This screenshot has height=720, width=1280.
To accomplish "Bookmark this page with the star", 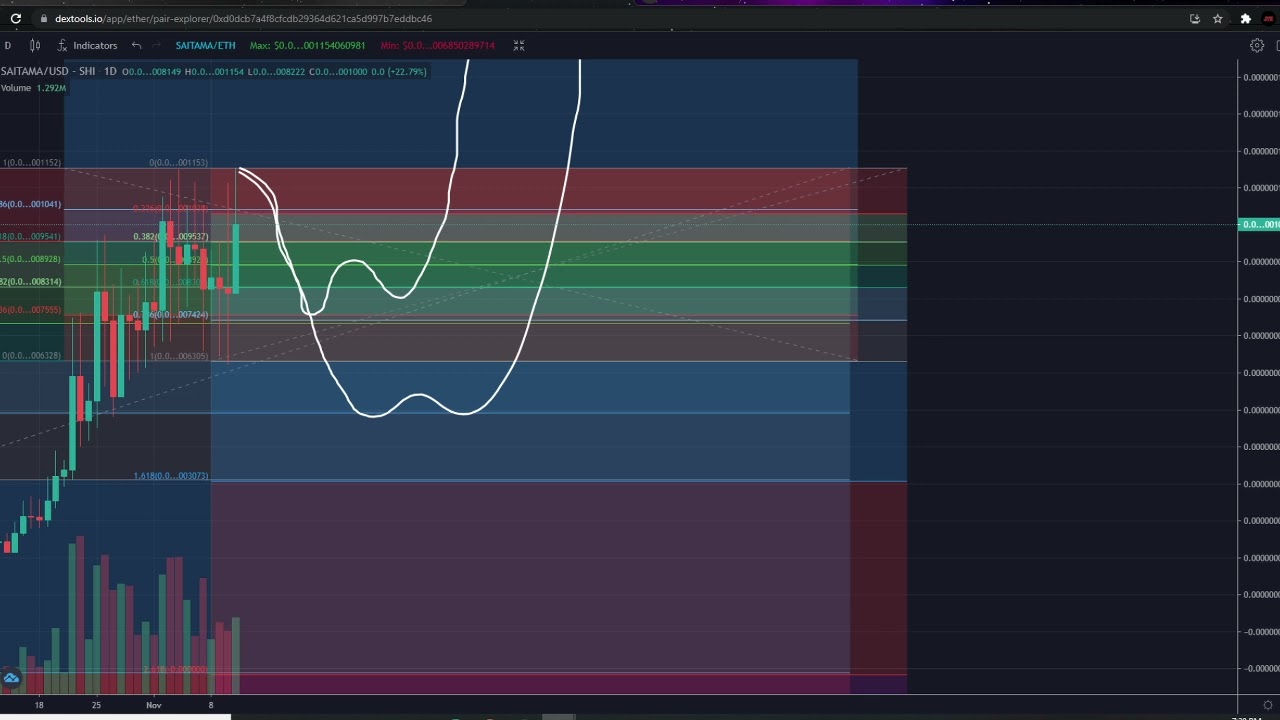I will (x=1218, y=18).
